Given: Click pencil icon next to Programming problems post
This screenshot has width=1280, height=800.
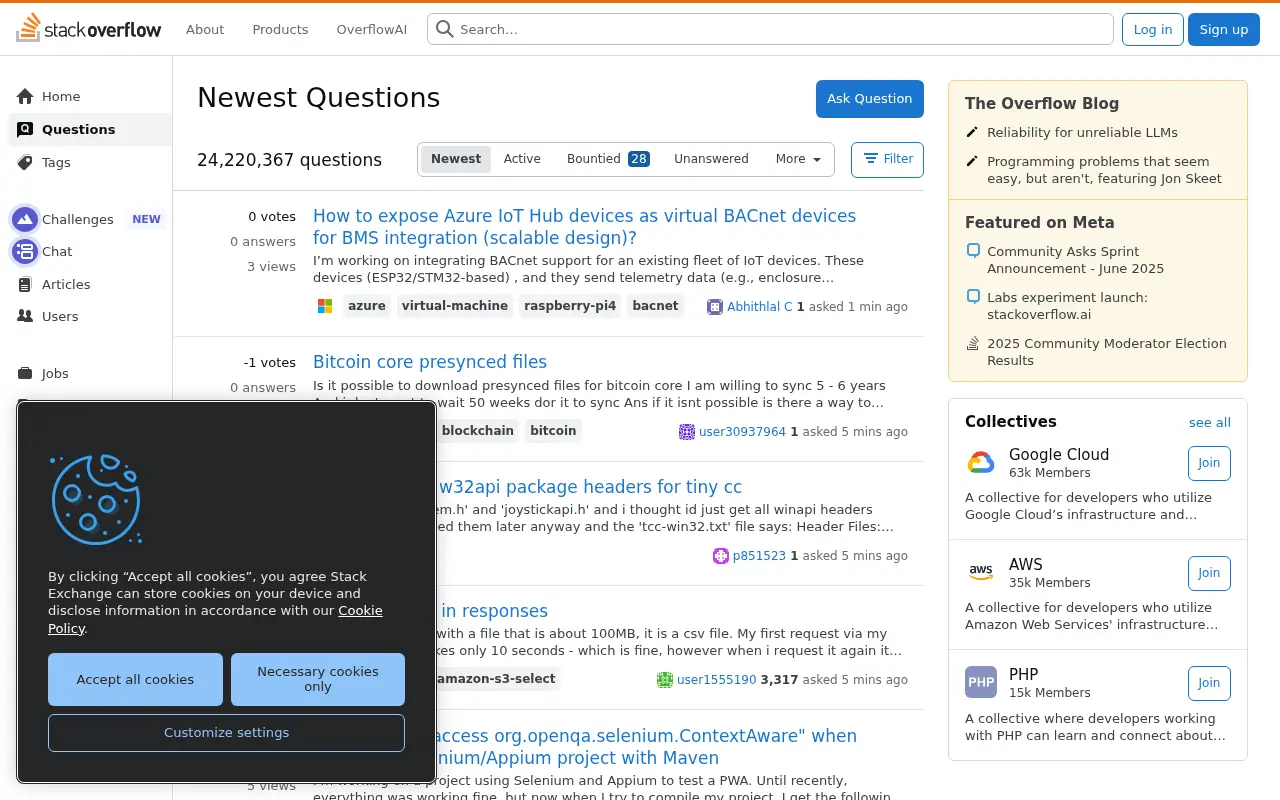Looking at the screenshot, I should click(x=972, y=161).
